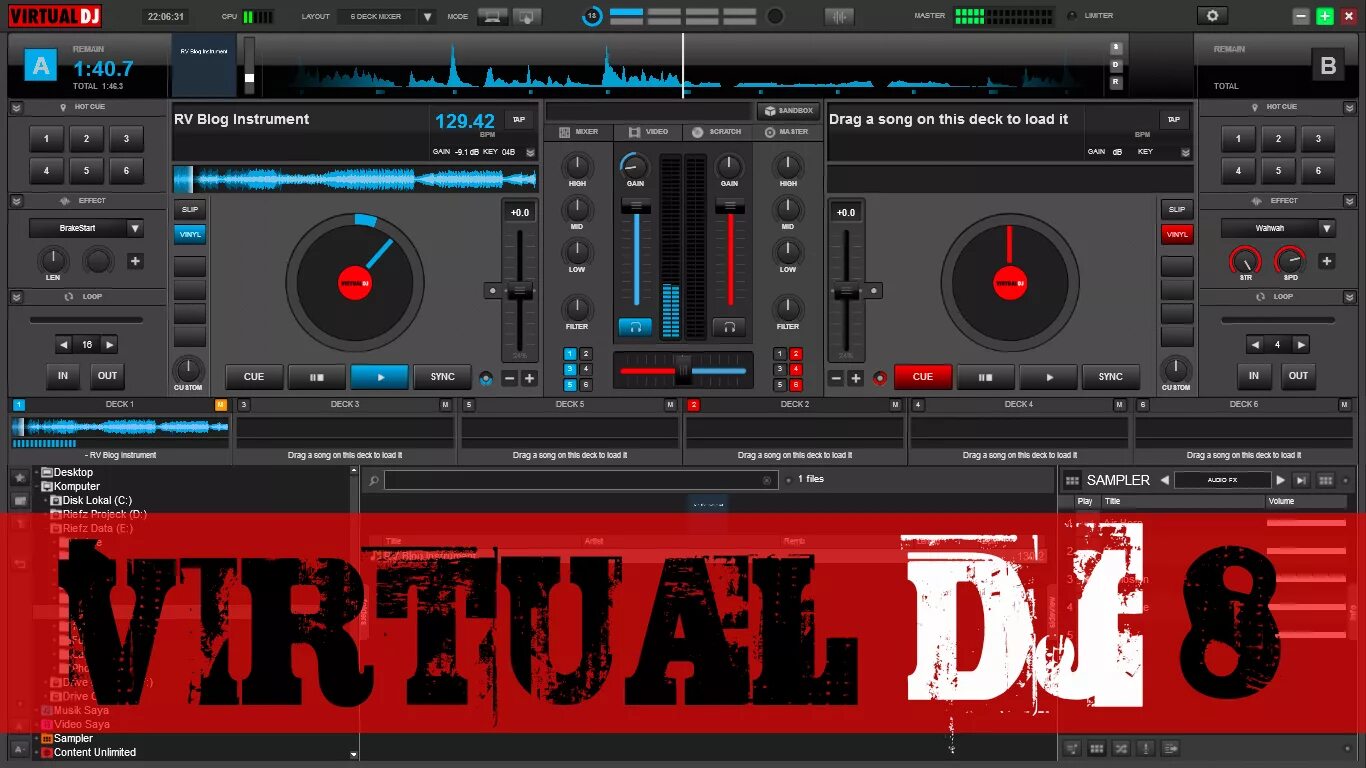Viewport: 1366px width, 768px height.
Task: Click deck B loop OUT button
Action: coord(1298,376)
